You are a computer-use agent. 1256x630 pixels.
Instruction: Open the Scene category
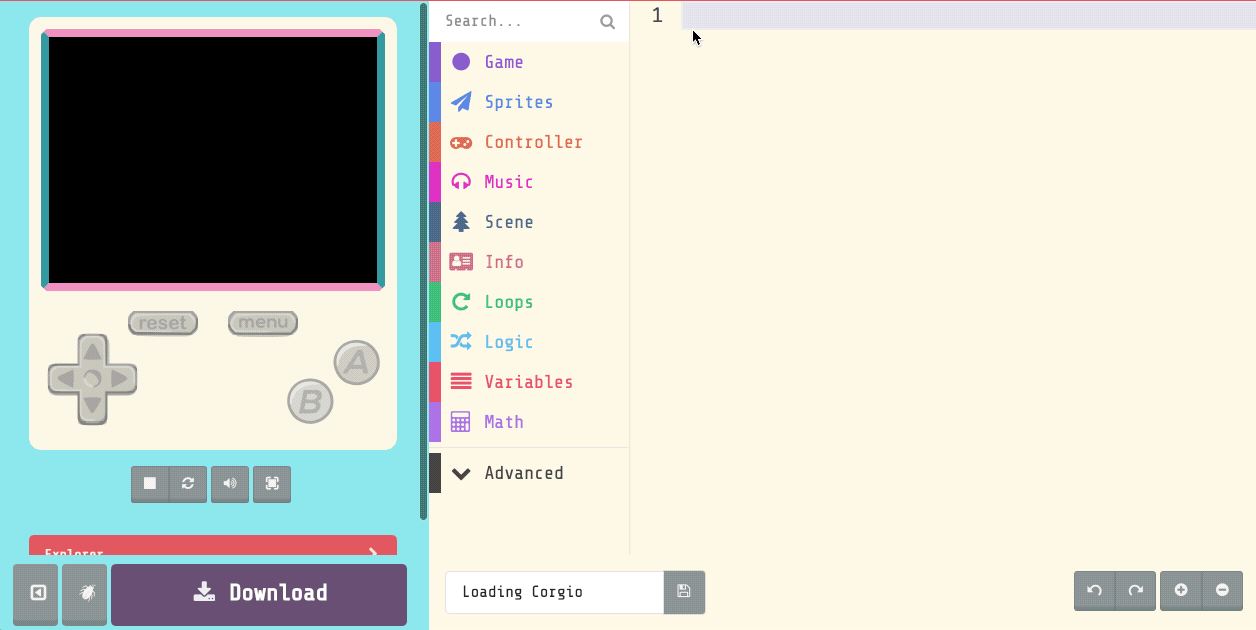coord(529,222)
